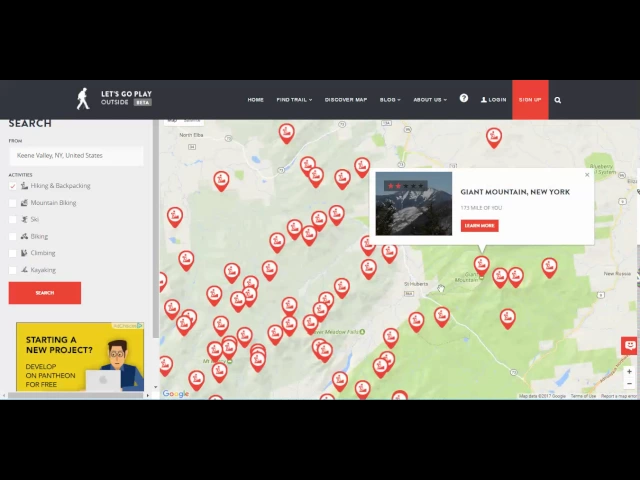Expand the About Us dropdown menu
Viewport: 640px width, 480px height.
(430, 100)
